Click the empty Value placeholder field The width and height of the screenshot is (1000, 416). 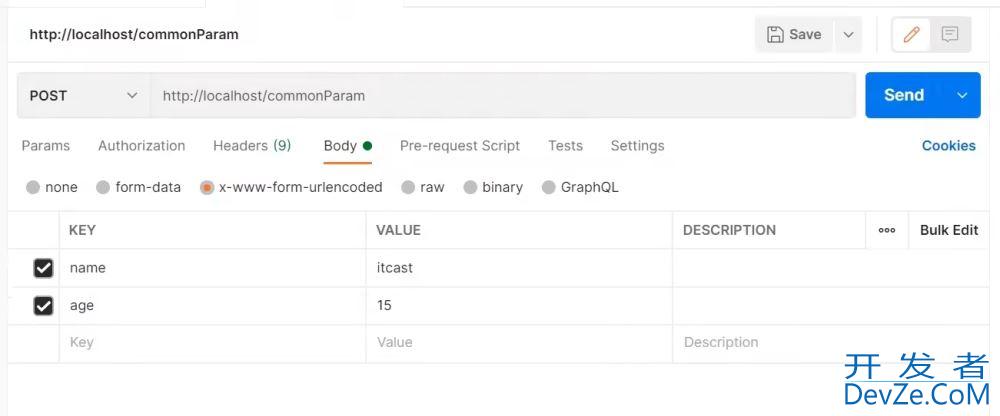pos(519,344)
